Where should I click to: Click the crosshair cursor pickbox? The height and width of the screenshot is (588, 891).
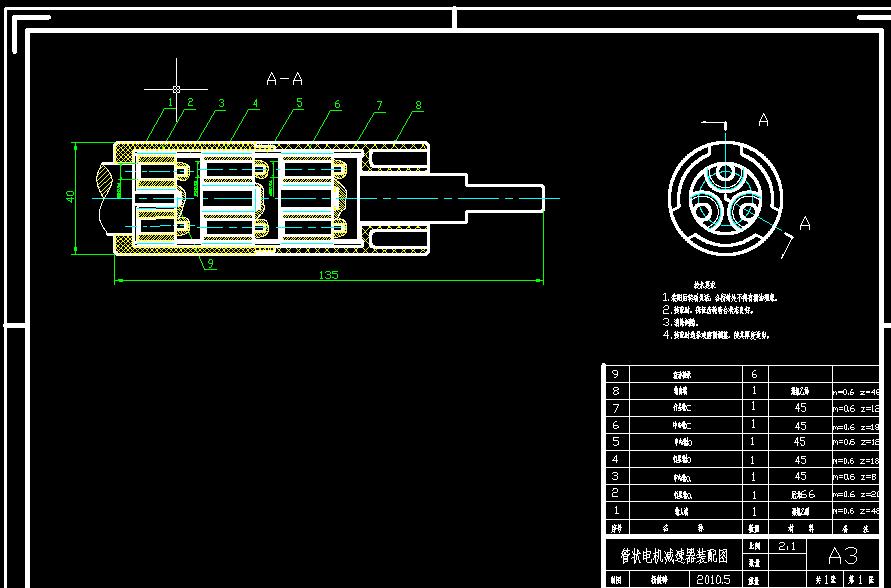[x=176, y=89]
